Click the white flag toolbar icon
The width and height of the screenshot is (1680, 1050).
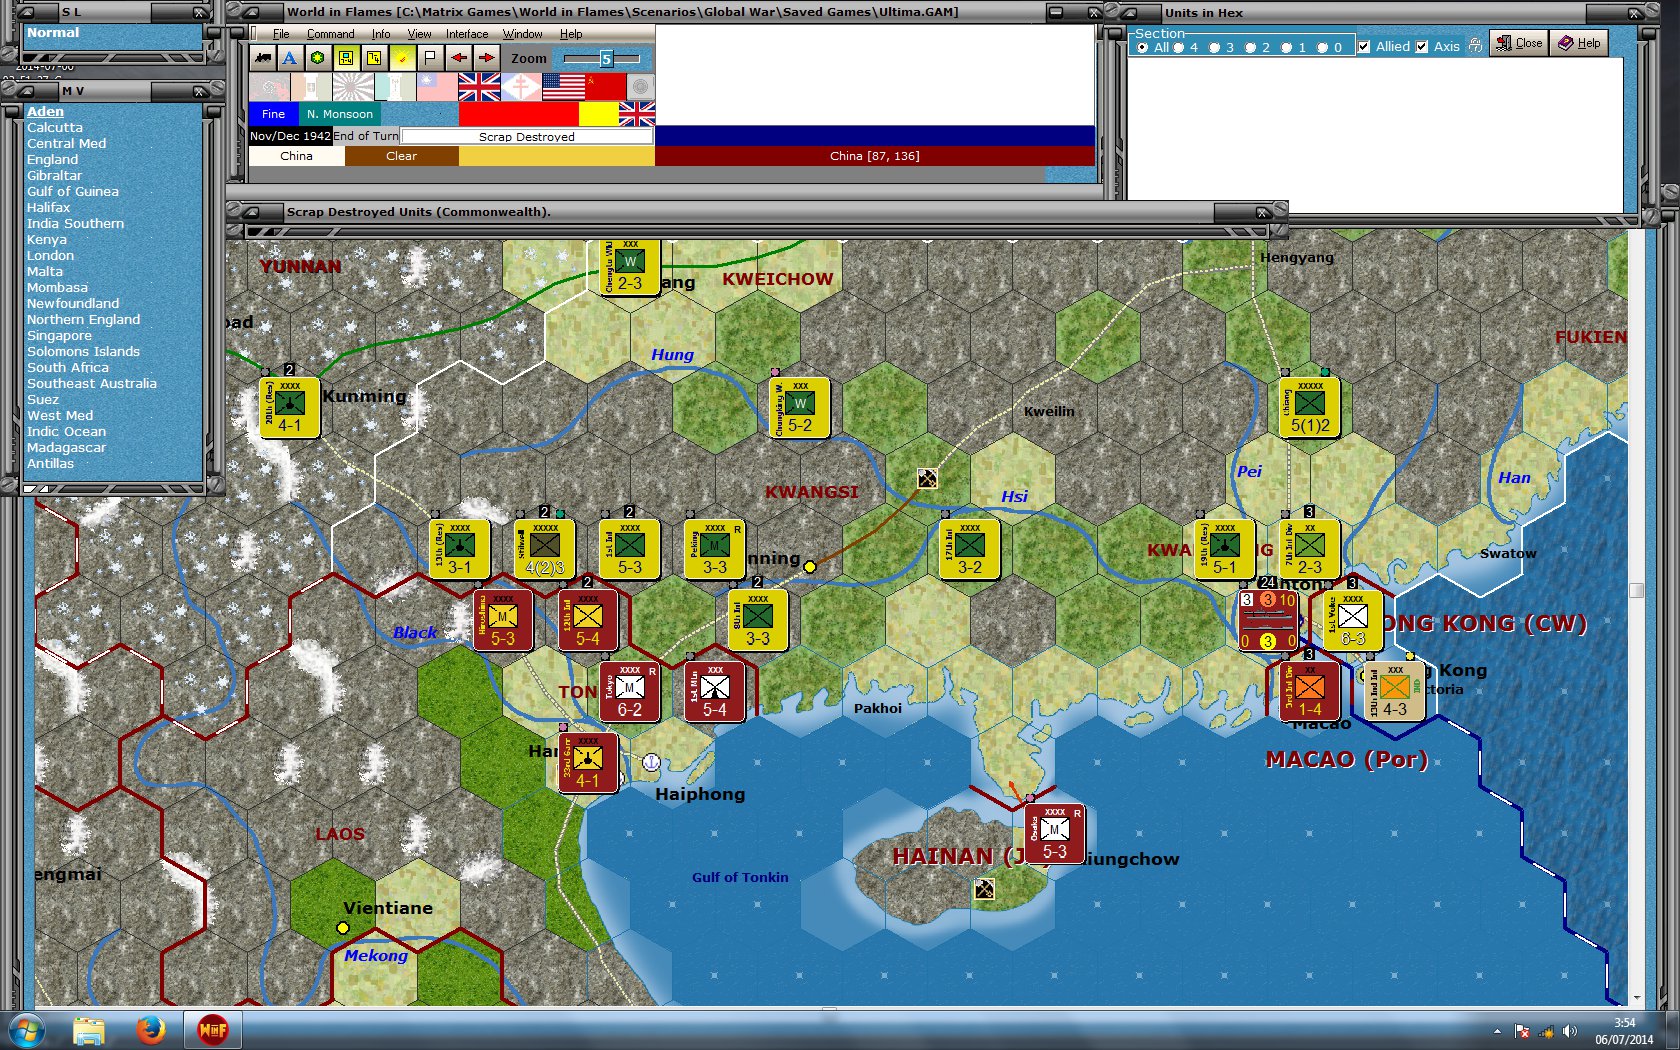coord(430,58)
